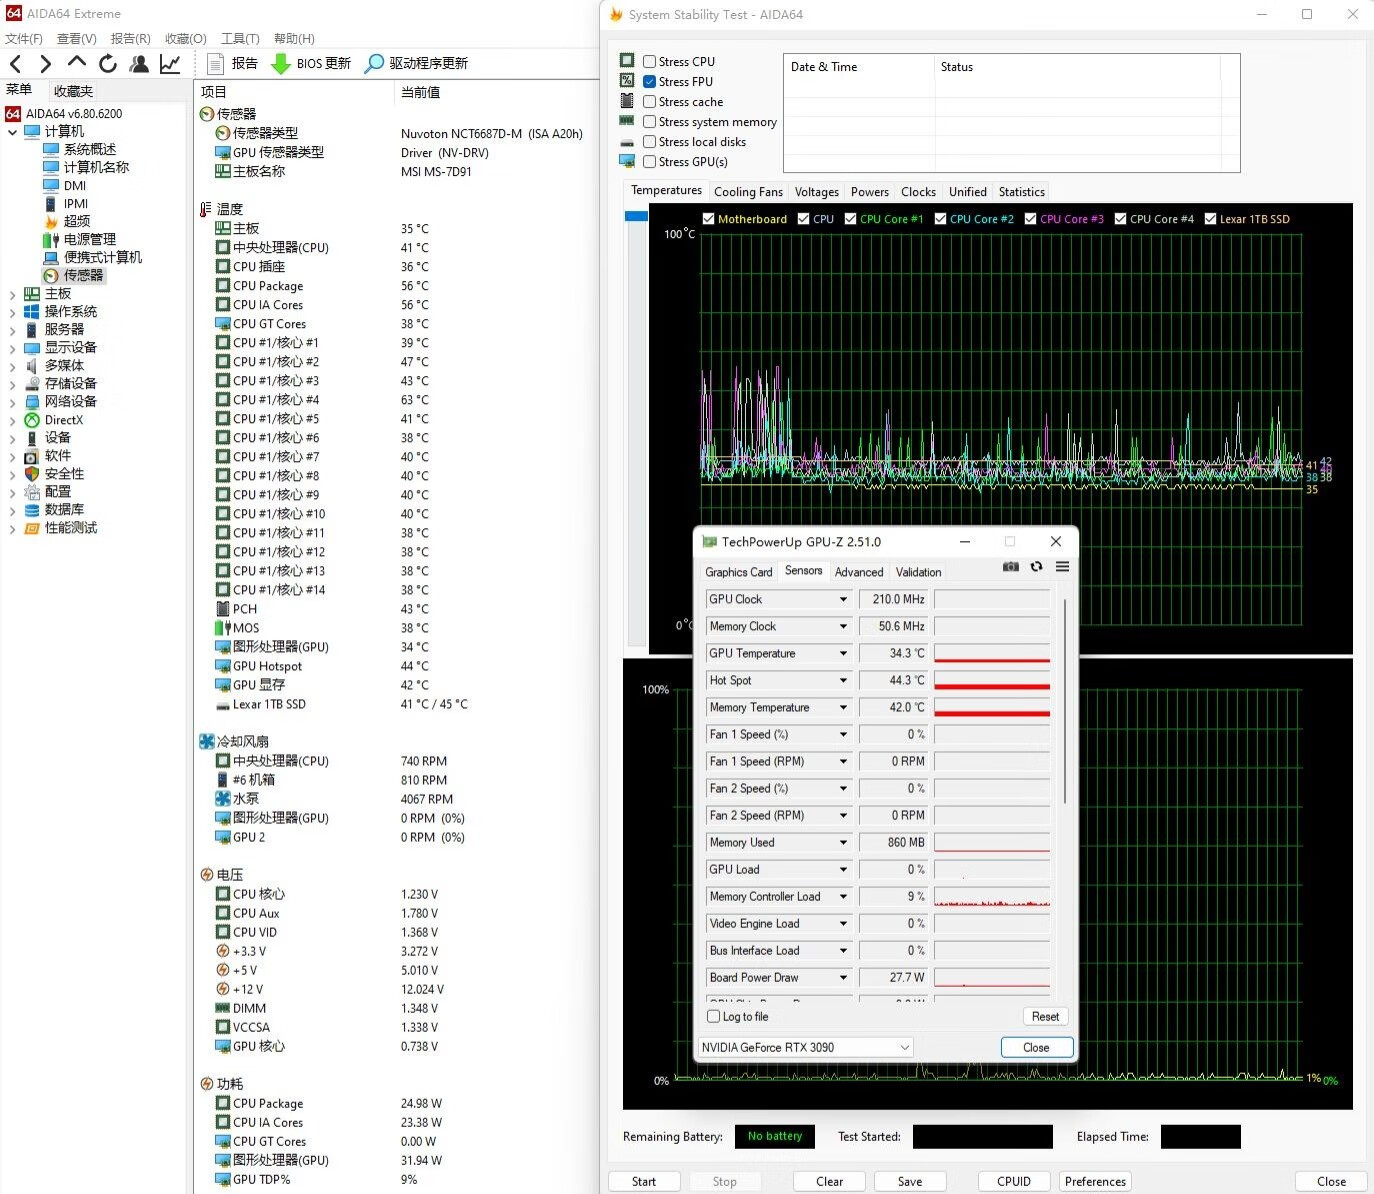Click the GPU-Z refresh icon
This screenshot has height=1194, width=1374.
pyautogui.click(x=1036, y=567)
